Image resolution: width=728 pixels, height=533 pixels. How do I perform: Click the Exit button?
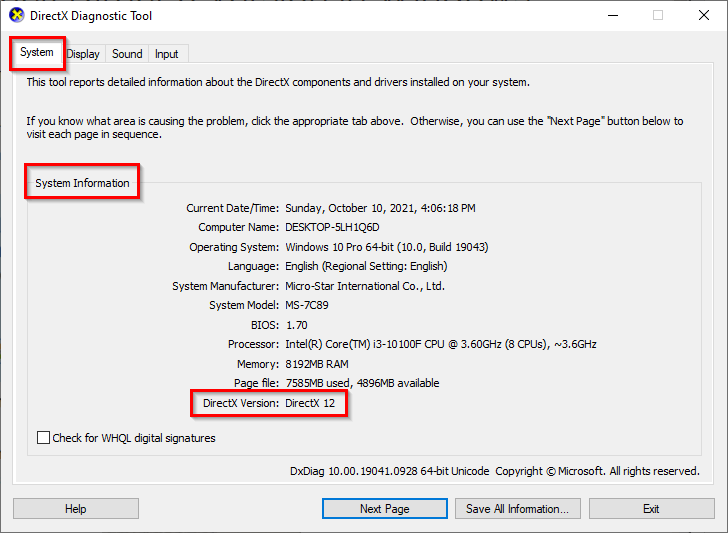tap(651, 509)
